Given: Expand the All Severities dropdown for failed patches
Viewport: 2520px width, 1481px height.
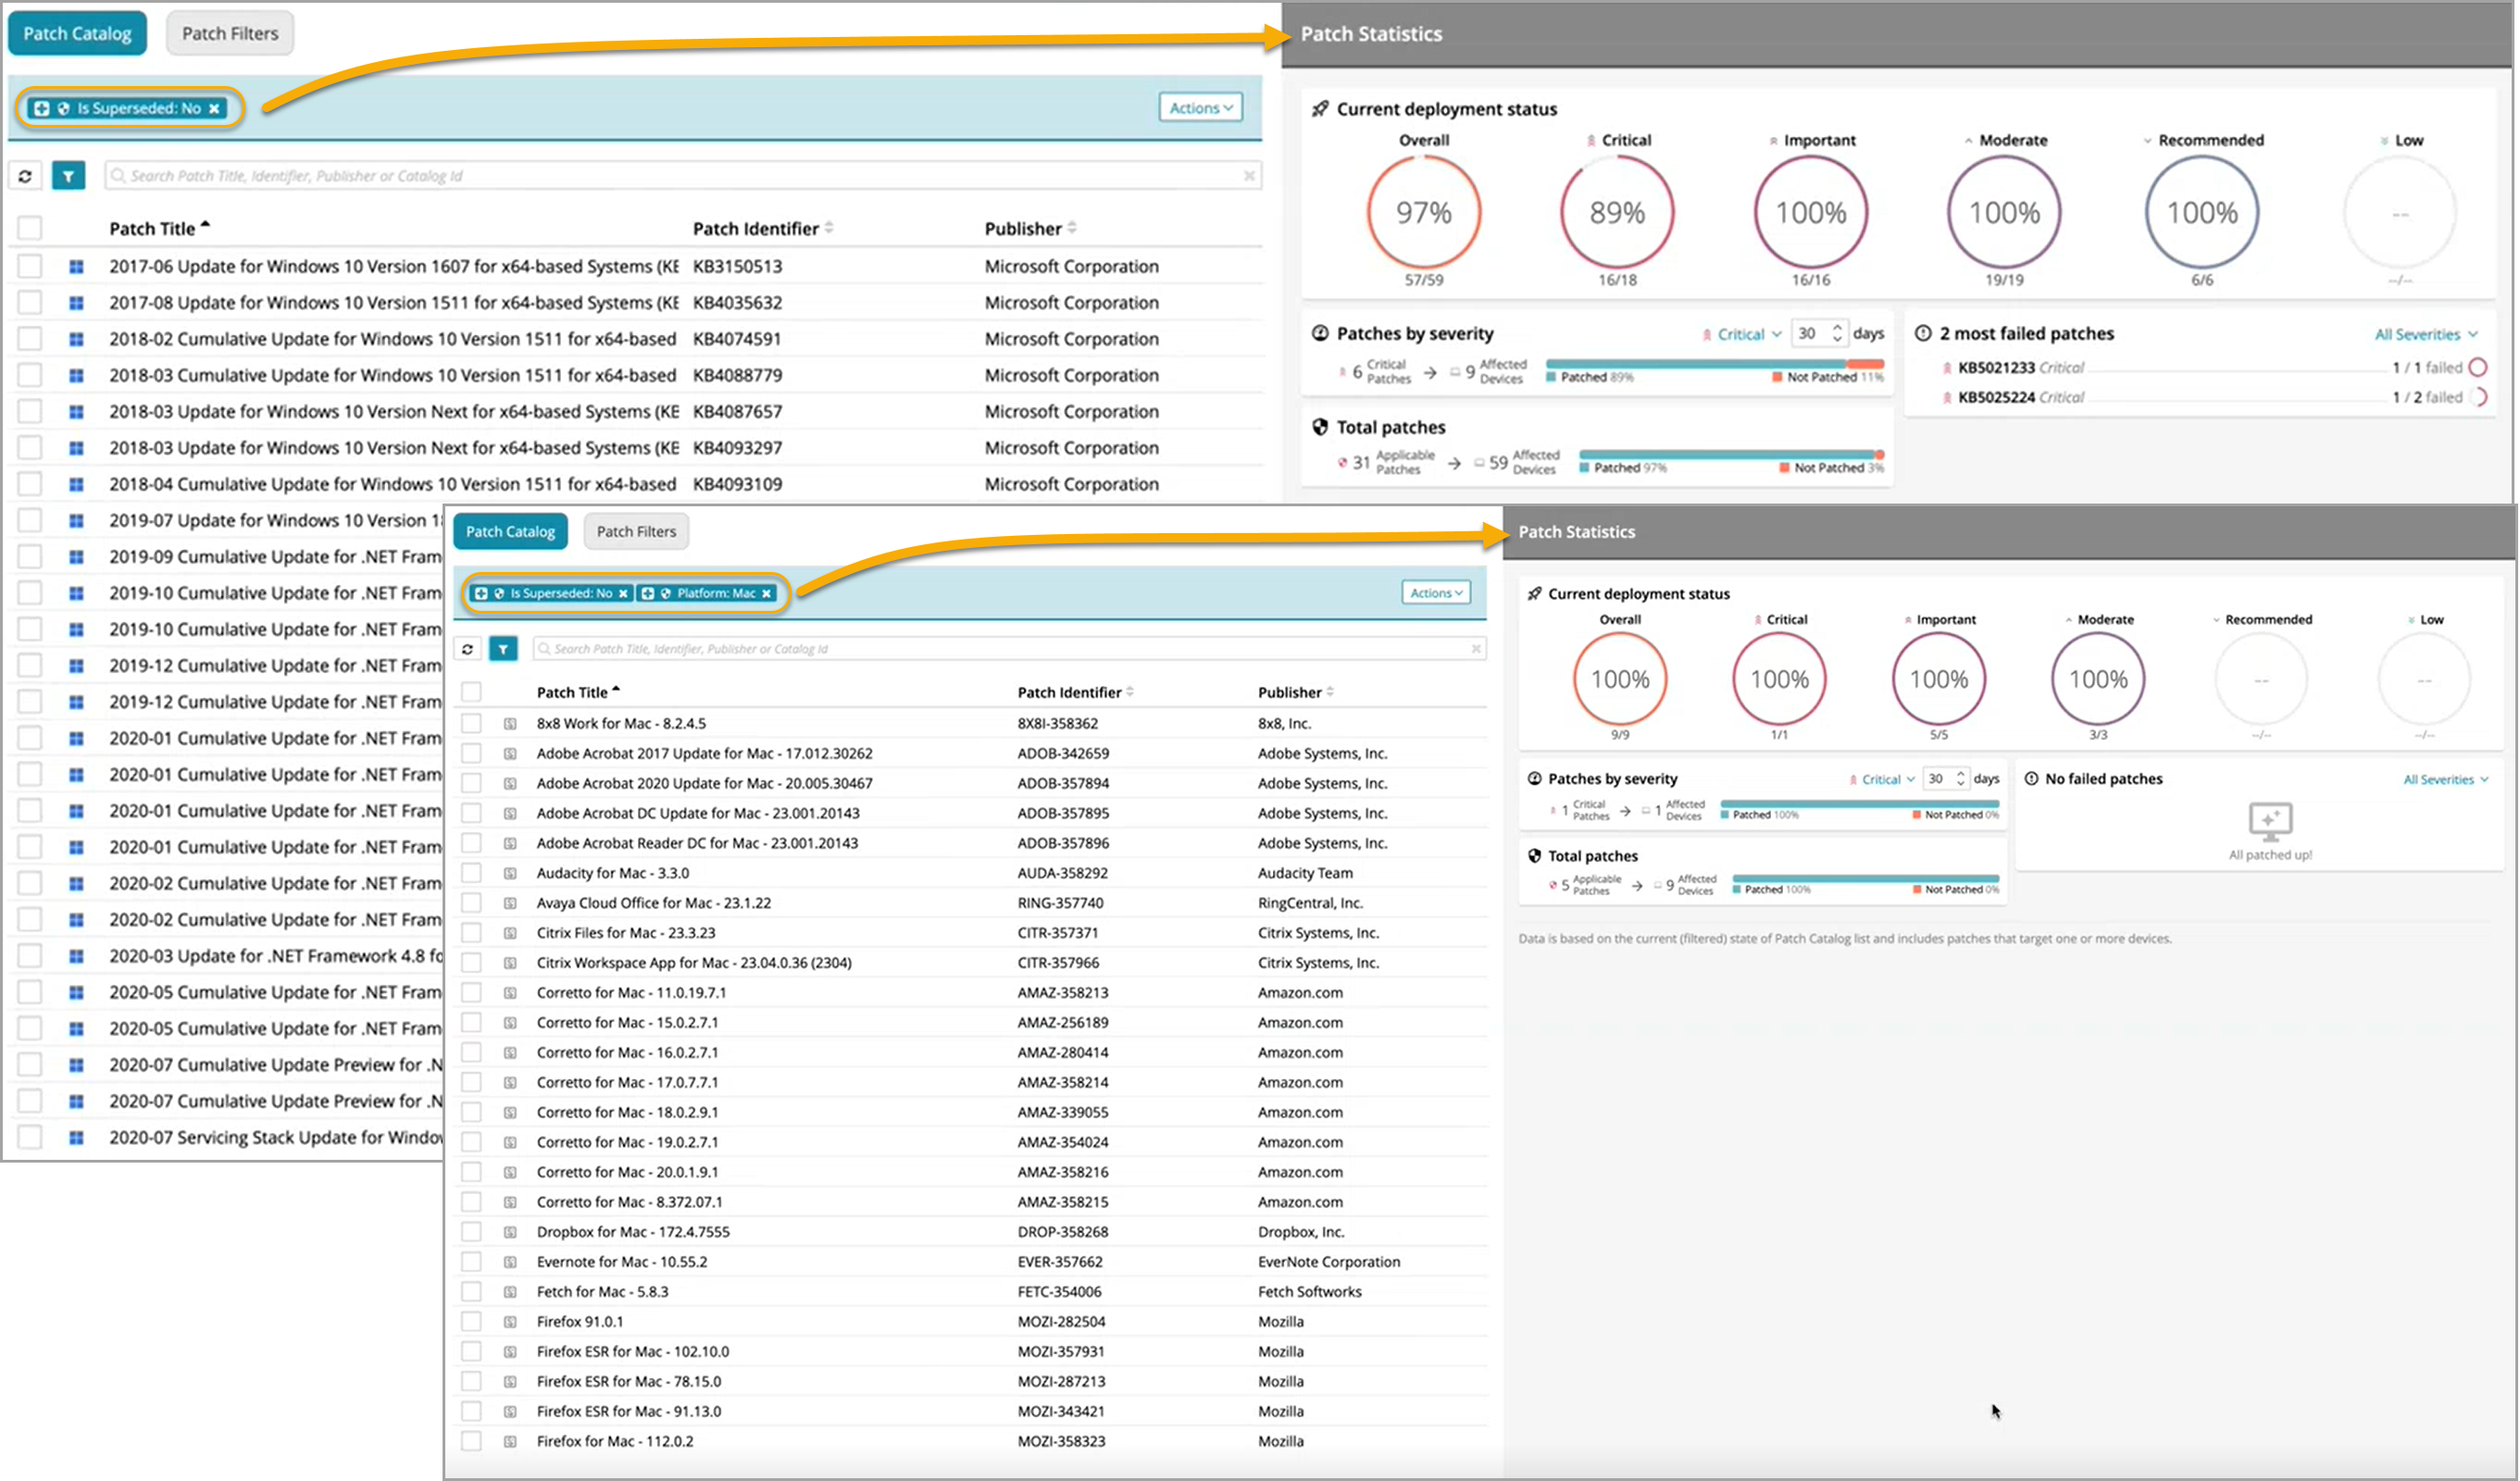Looking at the screenshot, I should (x=2425, y=334).
